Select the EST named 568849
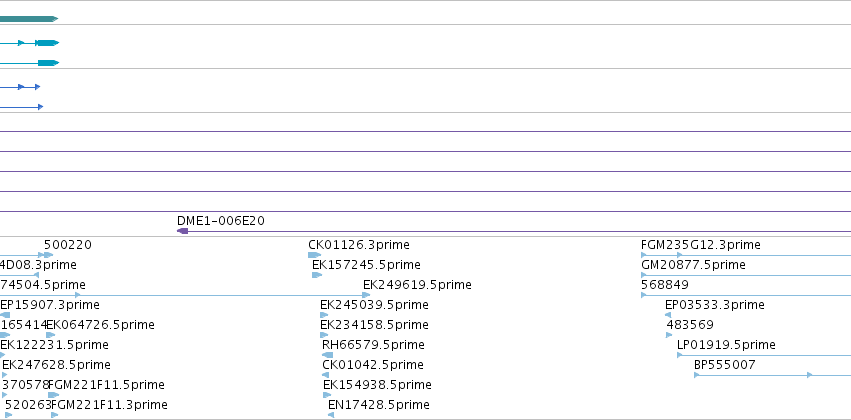Viewport: 851px width, 420px height. pyautogui.click(x=665, y=285)
